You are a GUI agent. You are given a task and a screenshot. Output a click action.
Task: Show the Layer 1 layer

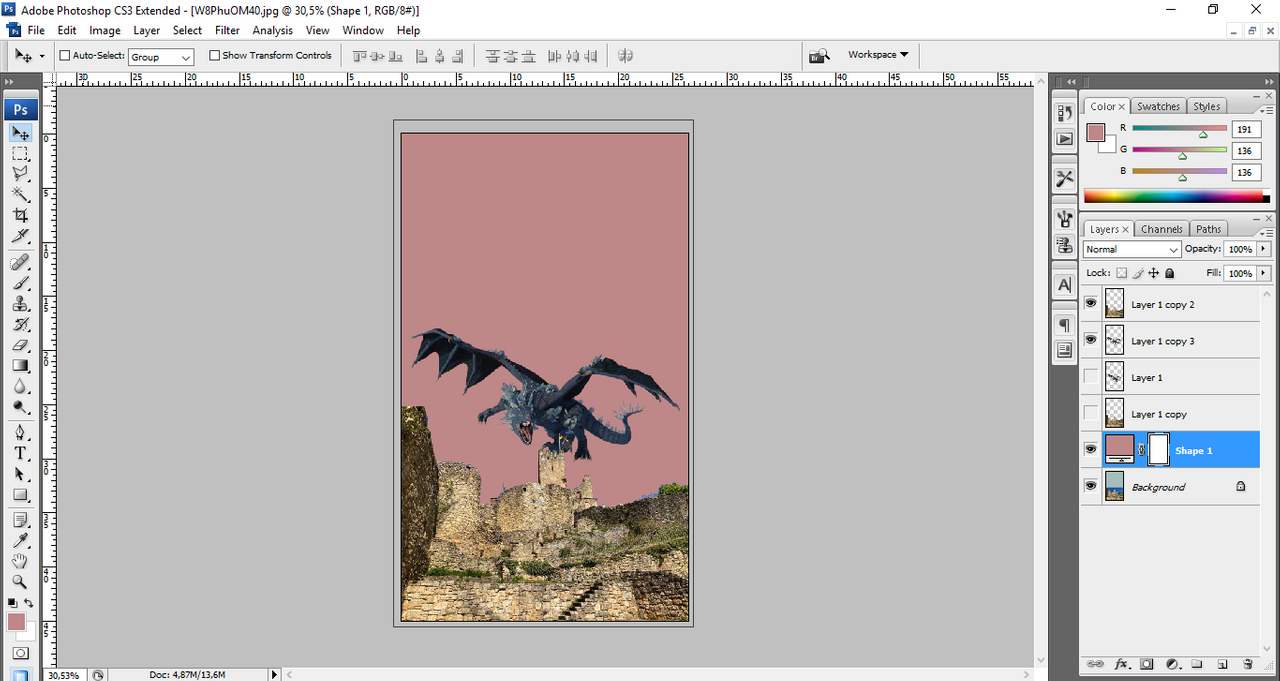coord(1090,377)
